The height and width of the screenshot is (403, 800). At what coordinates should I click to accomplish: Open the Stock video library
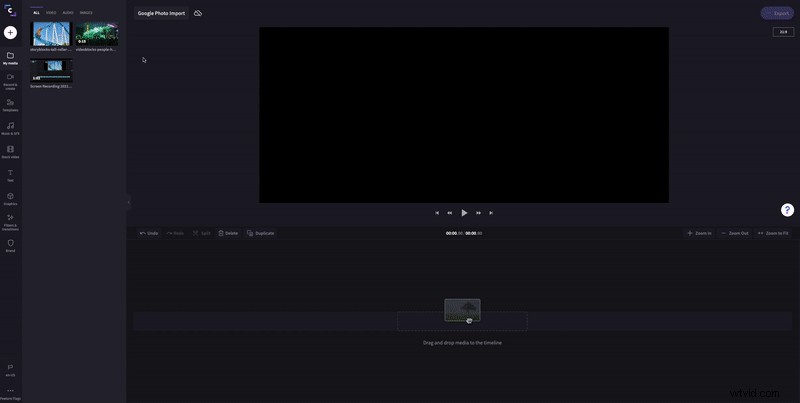click(10, 151)
